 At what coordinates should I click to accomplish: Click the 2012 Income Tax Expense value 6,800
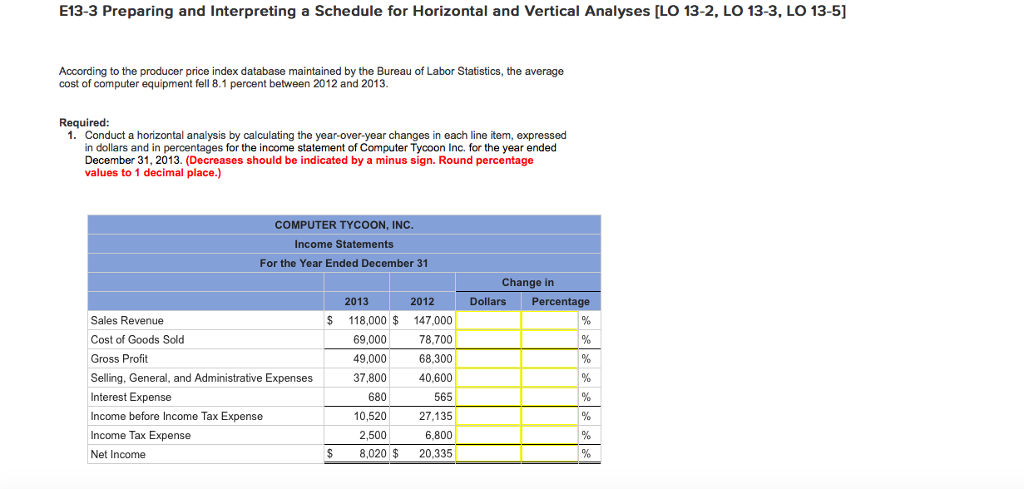(438, 435)
